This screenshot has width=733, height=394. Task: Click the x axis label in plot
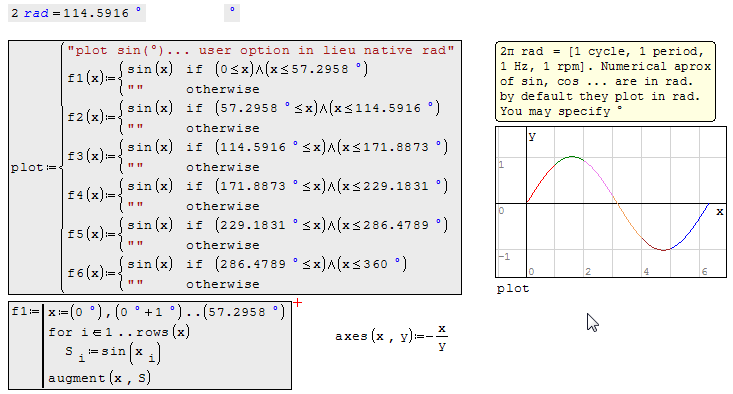[720, 212]
